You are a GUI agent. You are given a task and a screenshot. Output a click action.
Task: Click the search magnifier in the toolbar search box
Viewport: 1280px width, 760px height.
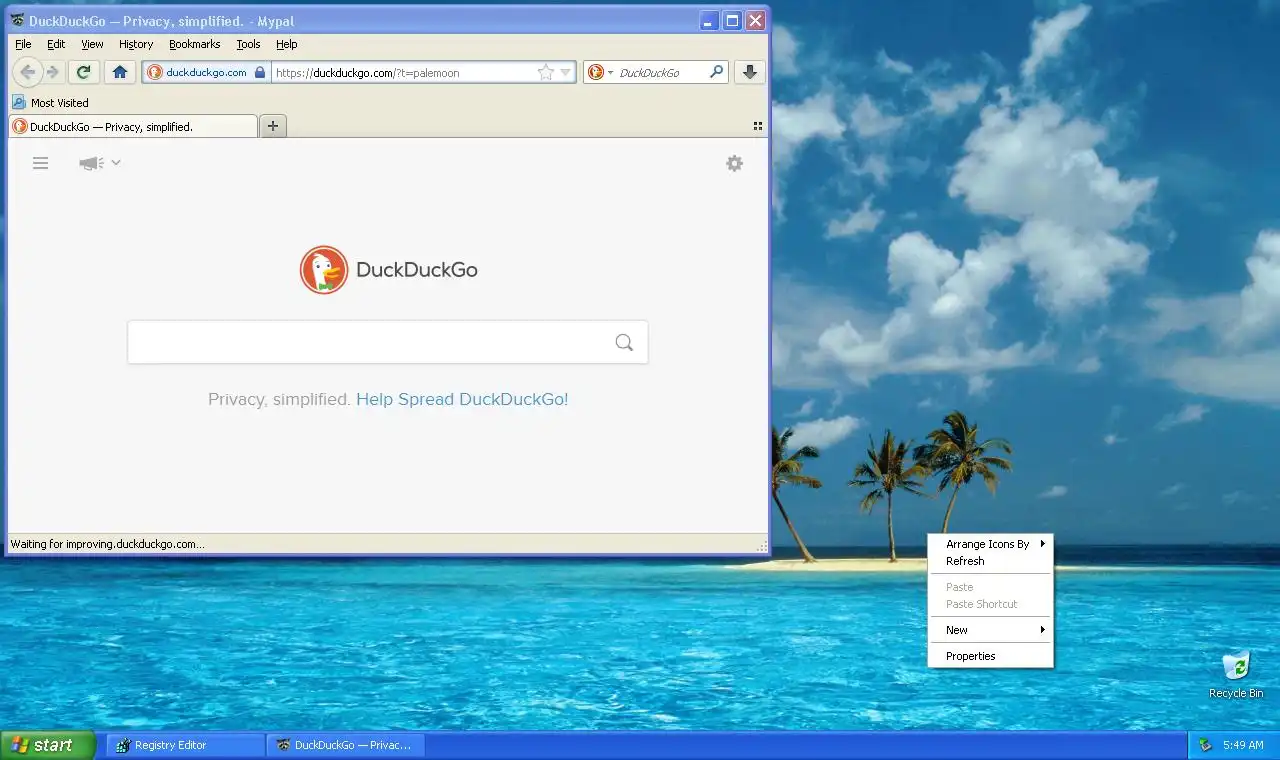pyautogui.click(x=716, y=72)
